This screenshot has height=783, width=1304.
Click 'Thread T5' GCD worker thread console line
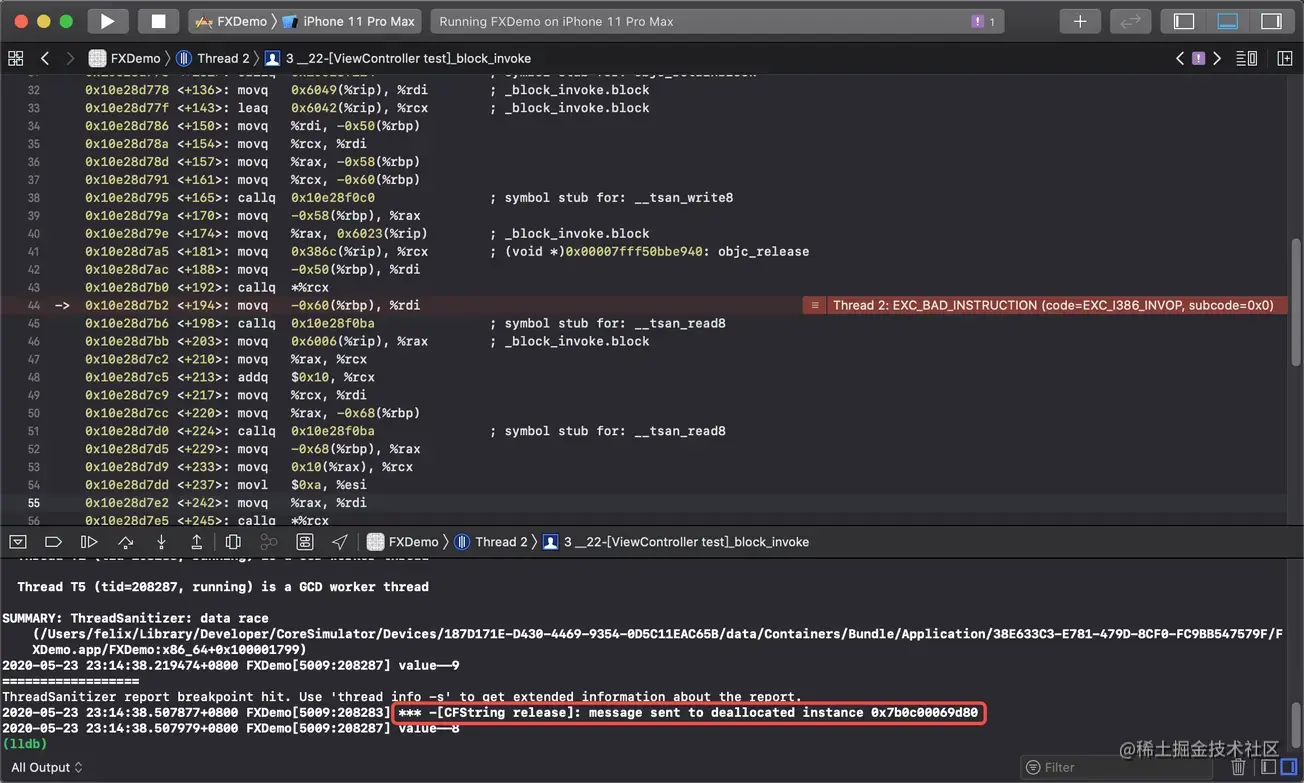[x=223, y=587]
